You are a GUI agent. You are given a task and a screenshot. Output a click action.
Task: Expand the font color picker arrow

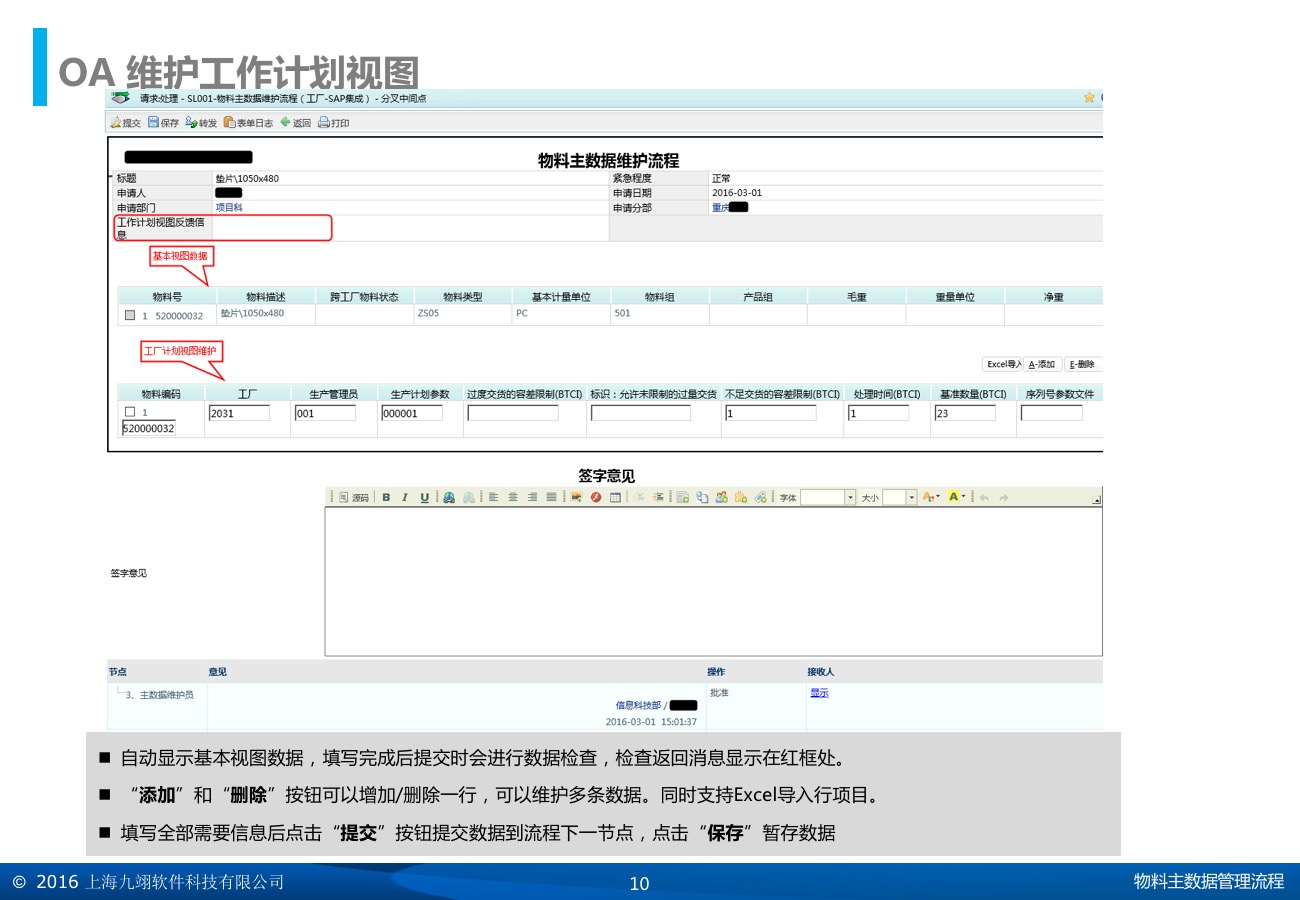(x=938, y=497)
